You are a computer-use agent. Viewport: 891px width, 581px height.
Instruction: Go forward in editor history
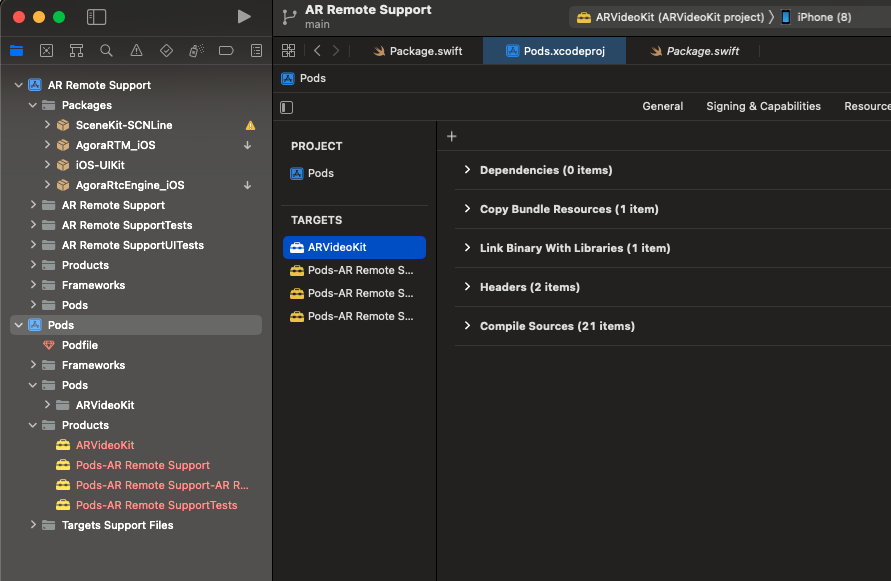pos(336,51)
